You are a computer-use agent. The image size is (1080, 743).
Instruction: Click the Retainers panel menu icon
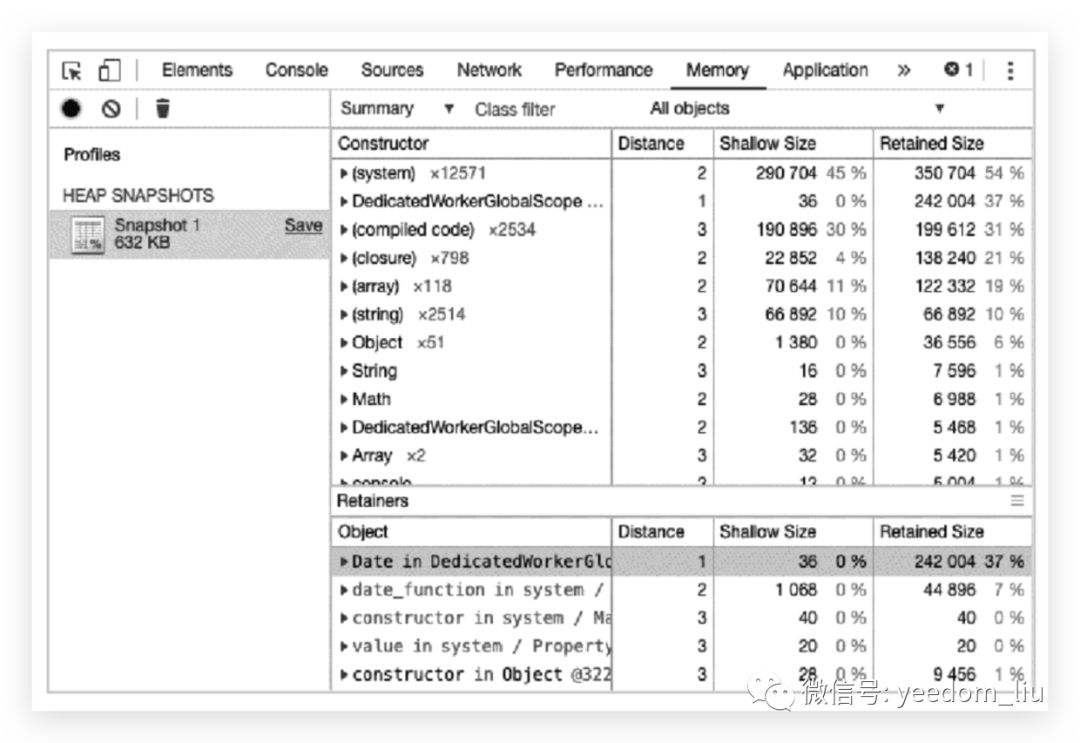1016,501
